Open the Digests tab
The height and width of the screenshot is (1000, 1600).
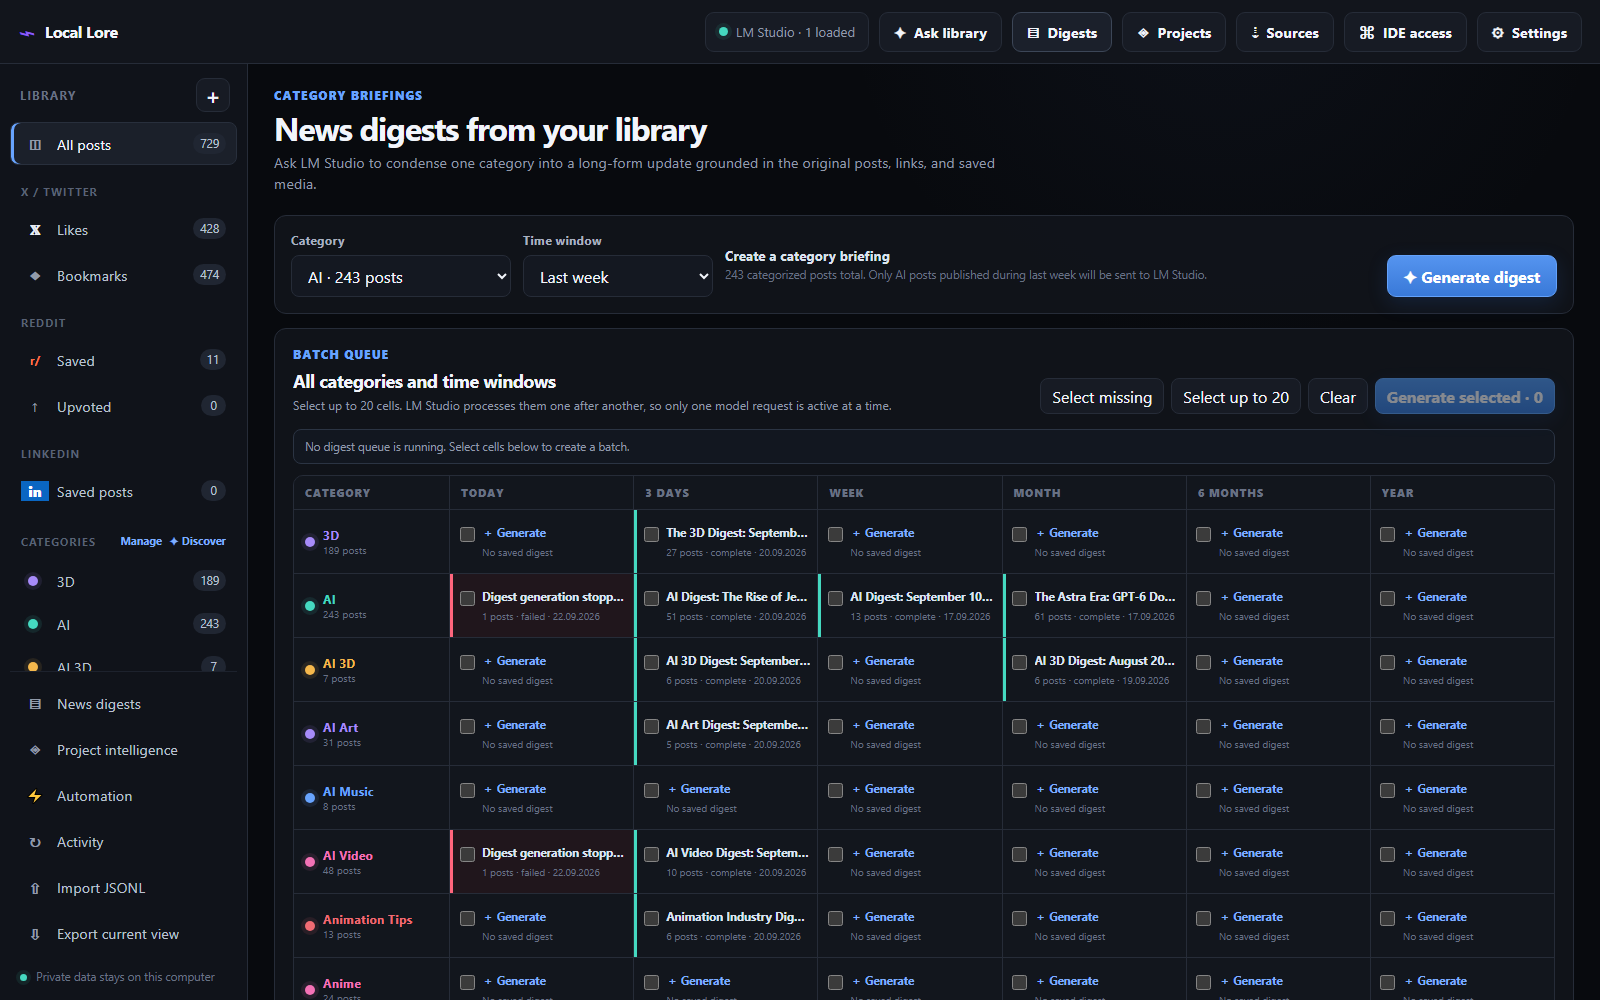1062,33
